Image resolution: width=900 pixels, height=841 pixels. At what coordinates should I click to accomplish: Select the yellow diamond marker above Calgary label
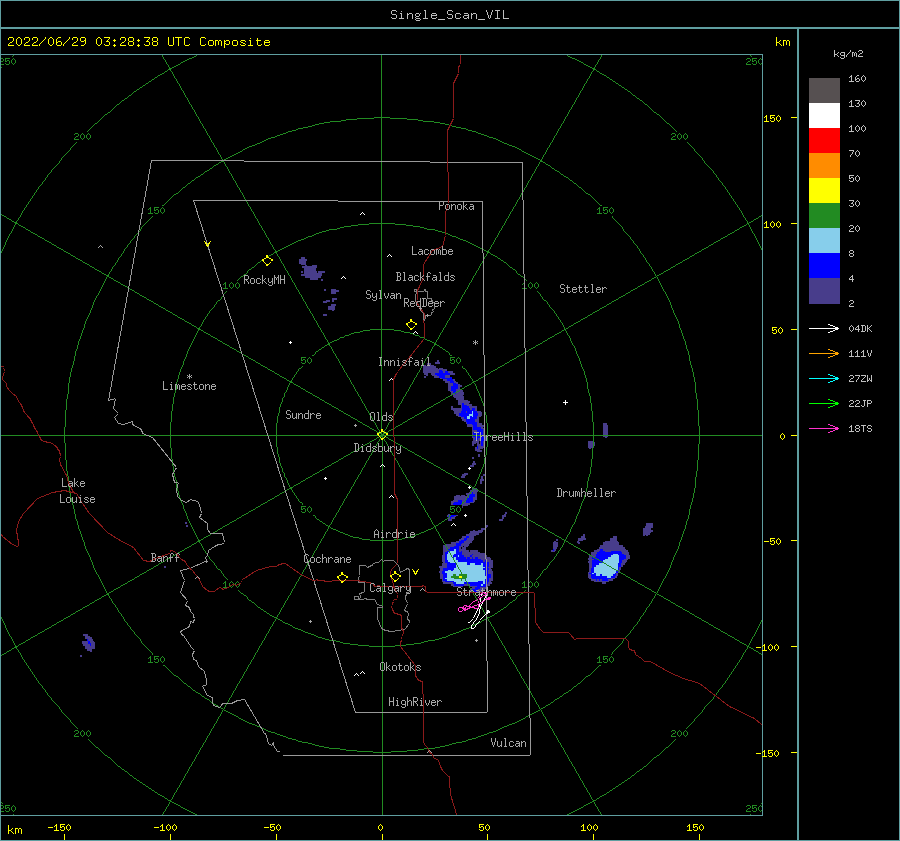point(395,576)
